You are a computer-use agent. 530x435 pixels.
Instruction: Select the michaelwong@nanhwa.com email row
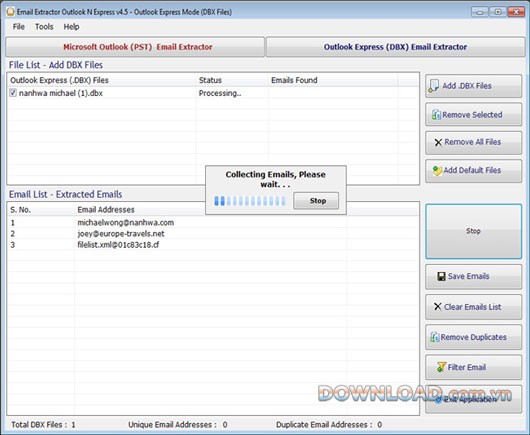click(x=213, y=222)
